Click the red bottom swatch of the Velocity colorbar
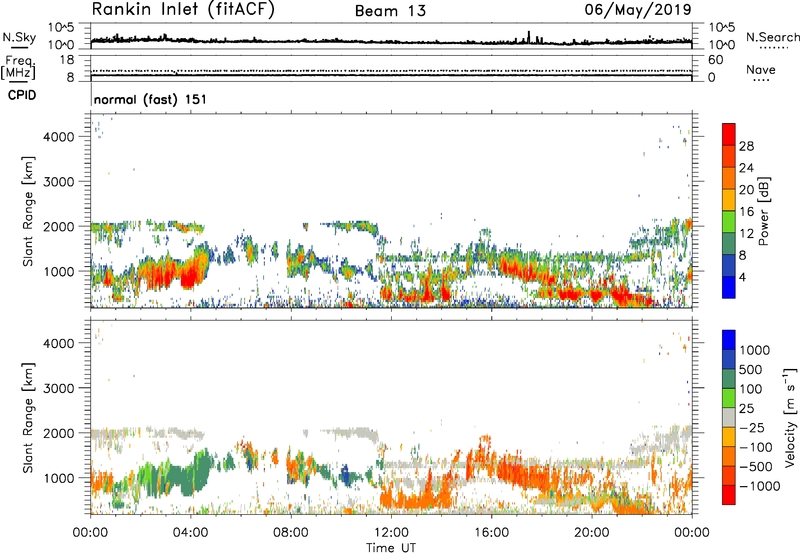 tap(729, 495)
